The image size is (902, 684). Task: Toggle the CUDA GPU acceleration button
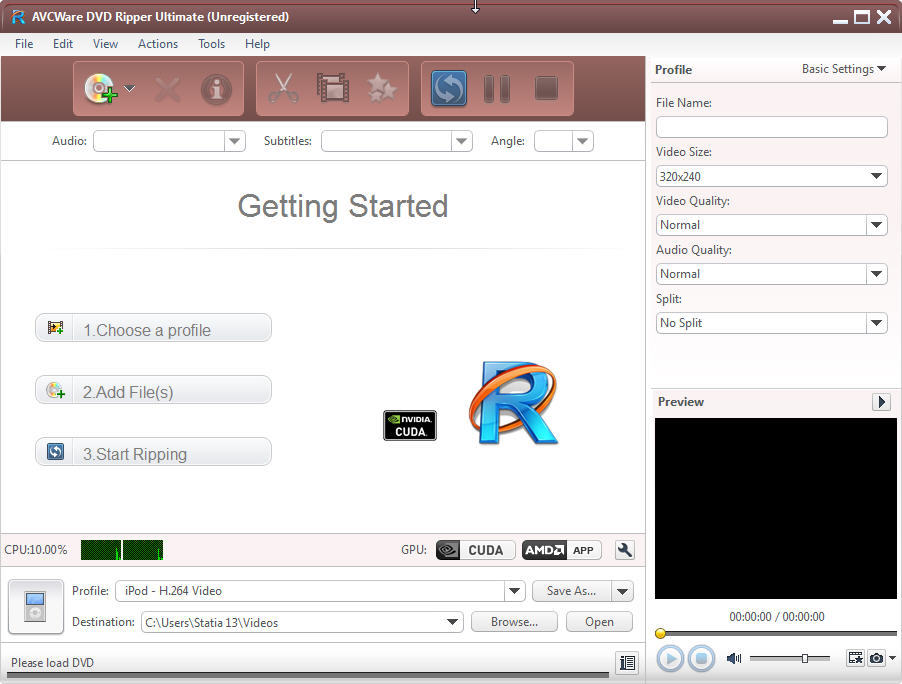point(475,551)
